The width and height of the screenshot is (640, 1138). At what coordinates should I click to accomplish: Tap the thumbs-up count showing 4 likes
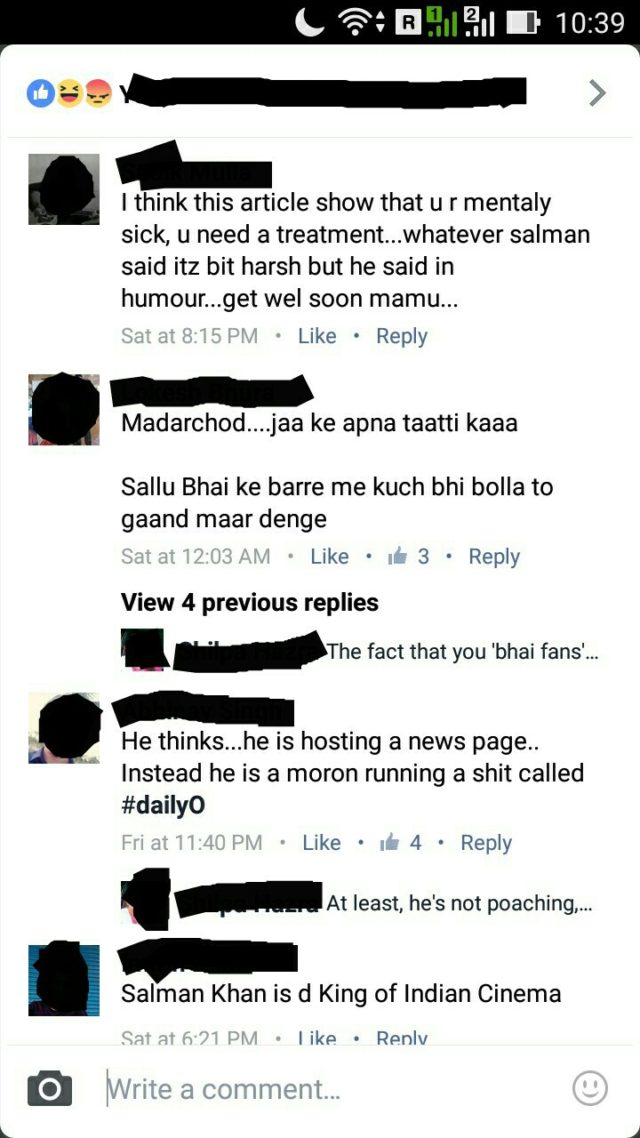pyautogui.click(x=401, y=843)
